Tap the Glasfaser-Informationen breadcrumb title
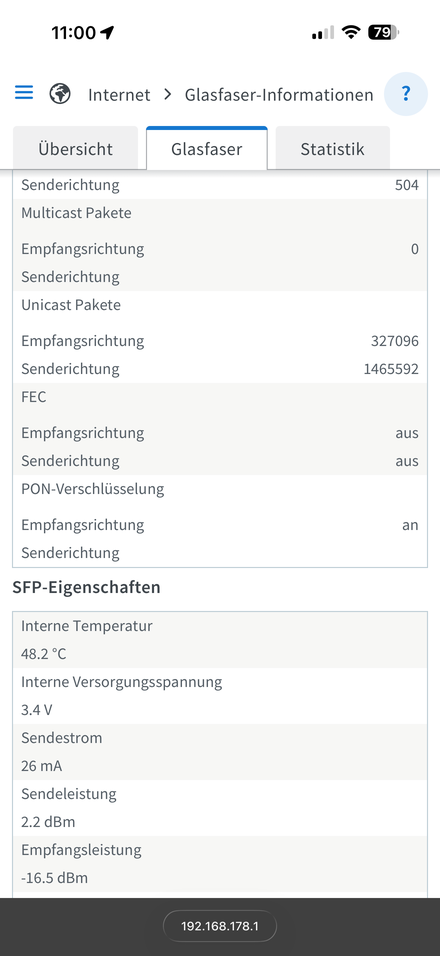 (279, 95)
